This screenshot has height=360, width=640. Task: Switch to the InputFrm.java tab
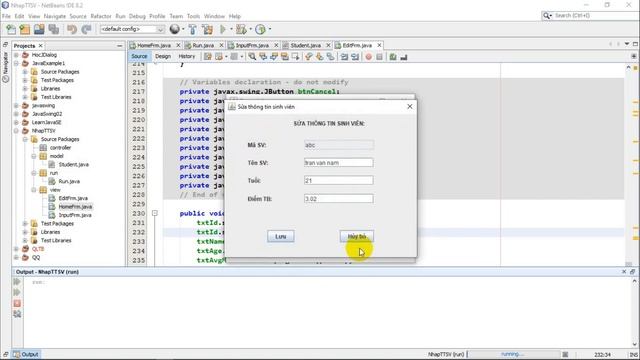click(252, 45)
